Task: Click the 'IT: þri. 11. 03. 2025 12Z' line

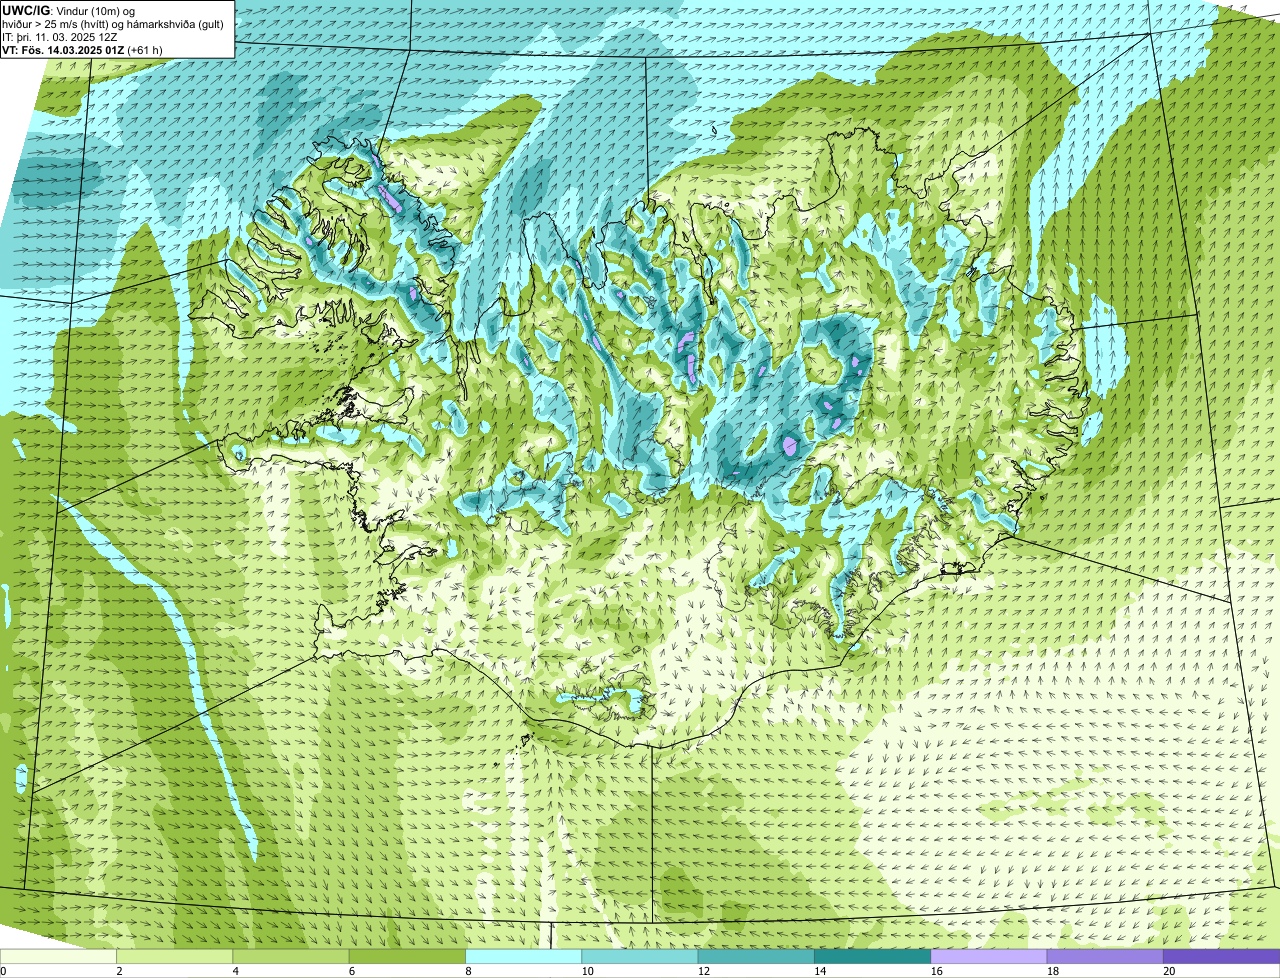Action: tap(60, 37)
